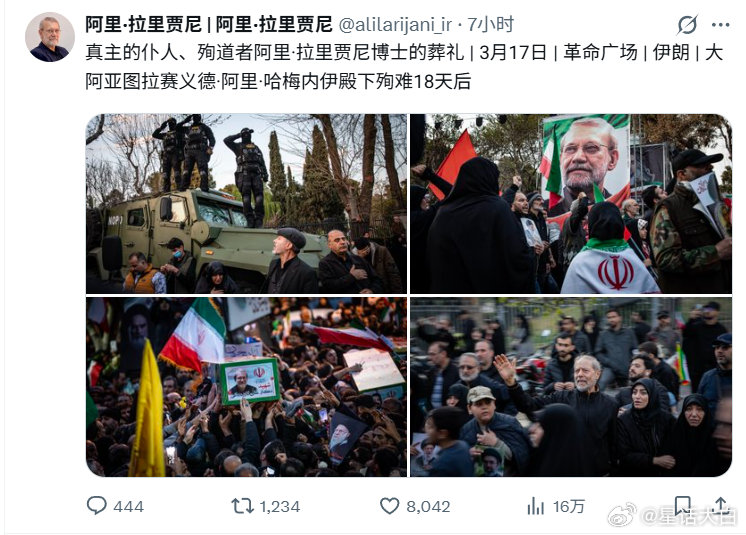This screenshot has height=535, width=746.
Task: Open photo of soldiers saluting on armored vehicle
Action: (x=246, y=204)
